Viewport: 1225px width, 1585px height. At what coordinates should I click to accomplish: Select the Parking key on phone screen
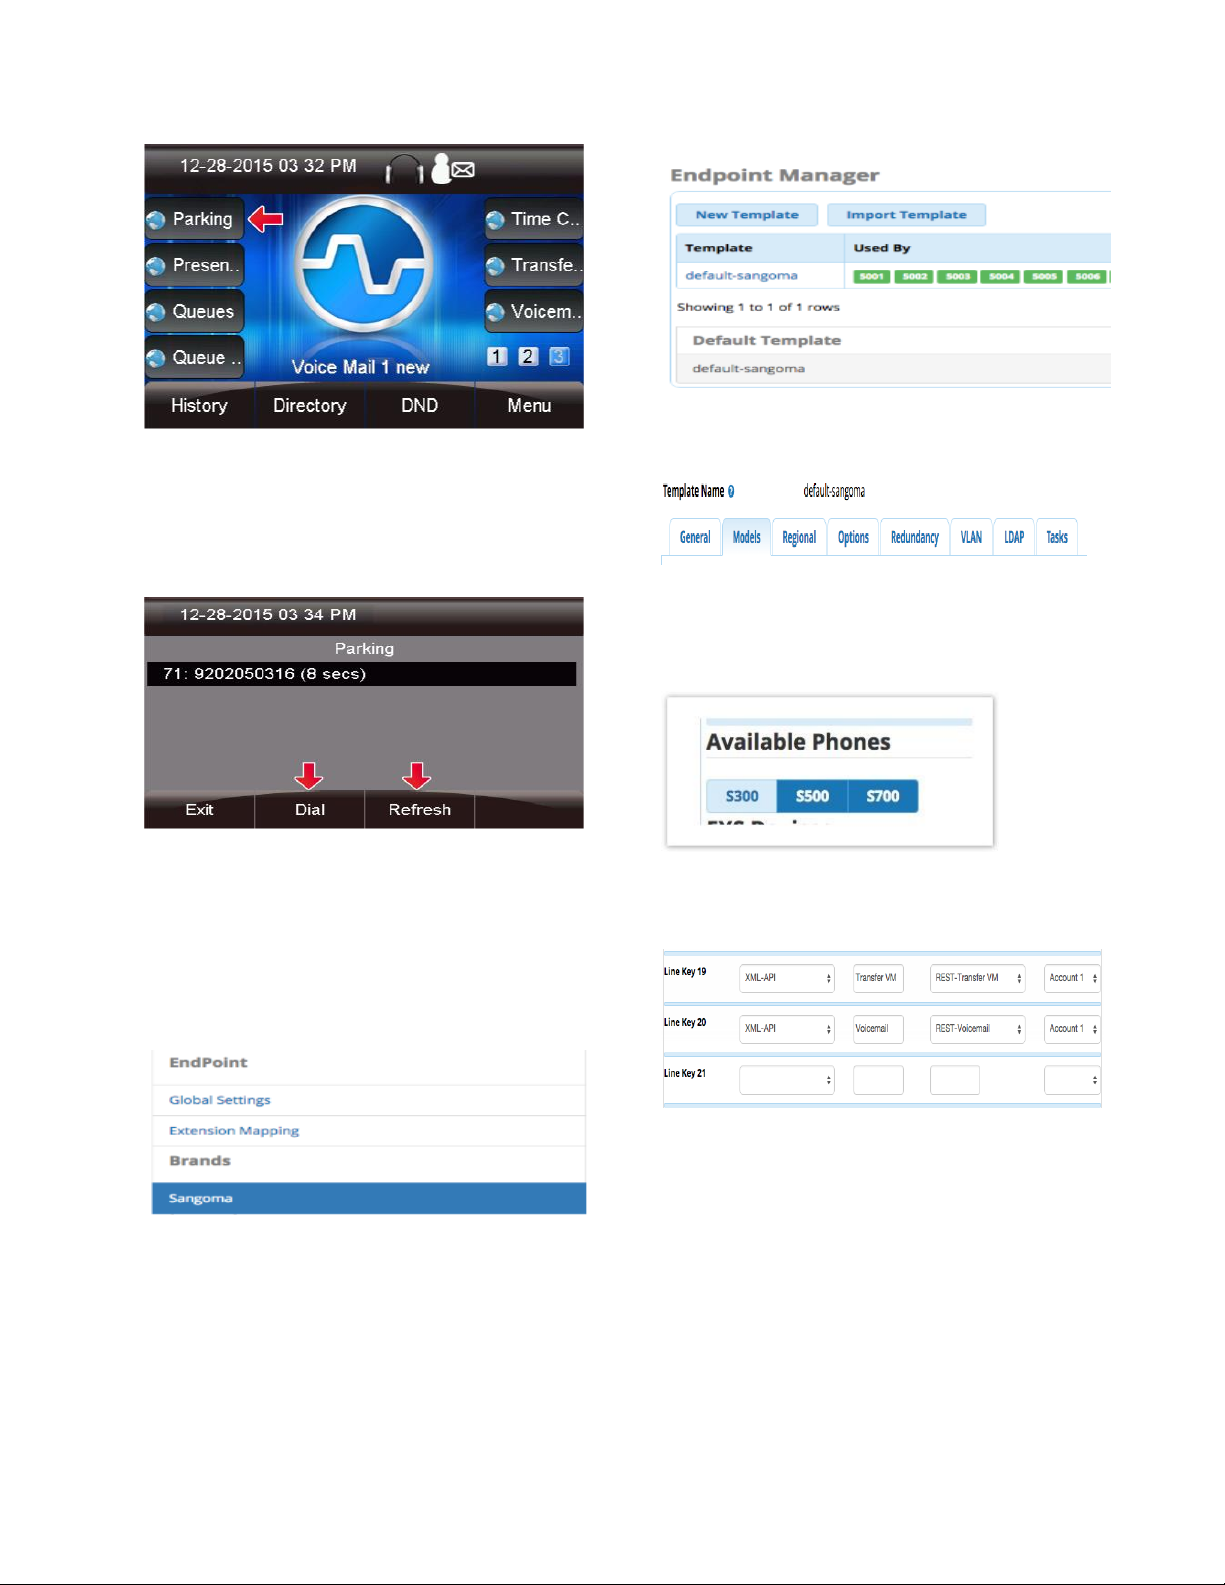194,219
